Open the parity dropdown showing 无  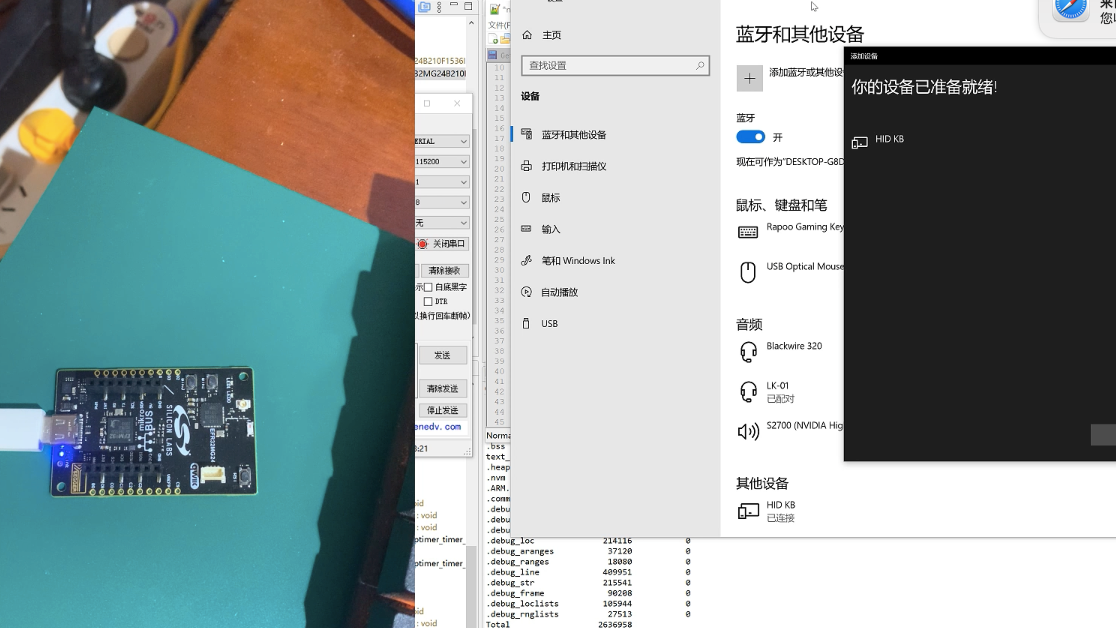pos(442,223)
